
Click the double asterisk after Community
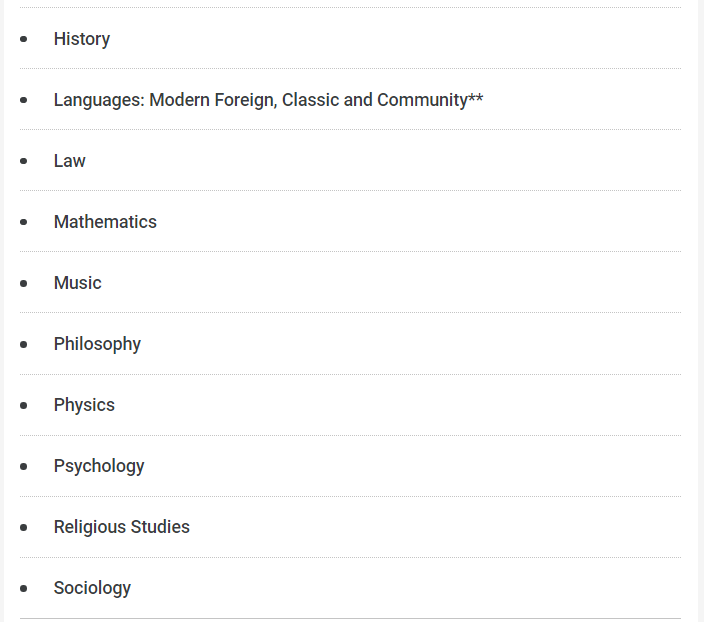click(476, 98)
